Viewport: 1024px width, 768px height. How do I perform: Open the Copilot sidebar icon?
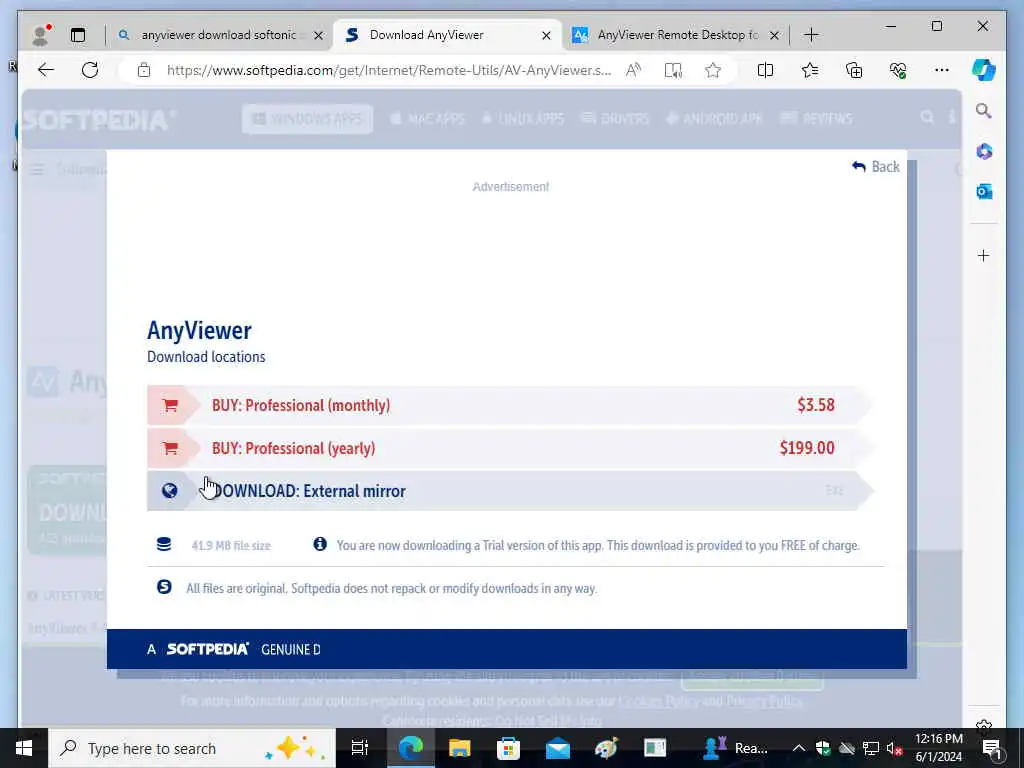click(x=983, y=69)
